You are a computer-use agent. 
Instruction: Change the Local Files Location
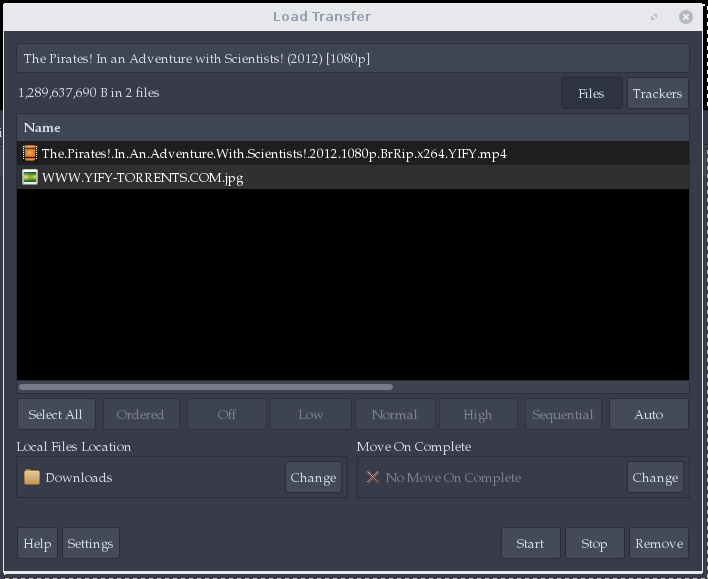(x=313, y=477)
